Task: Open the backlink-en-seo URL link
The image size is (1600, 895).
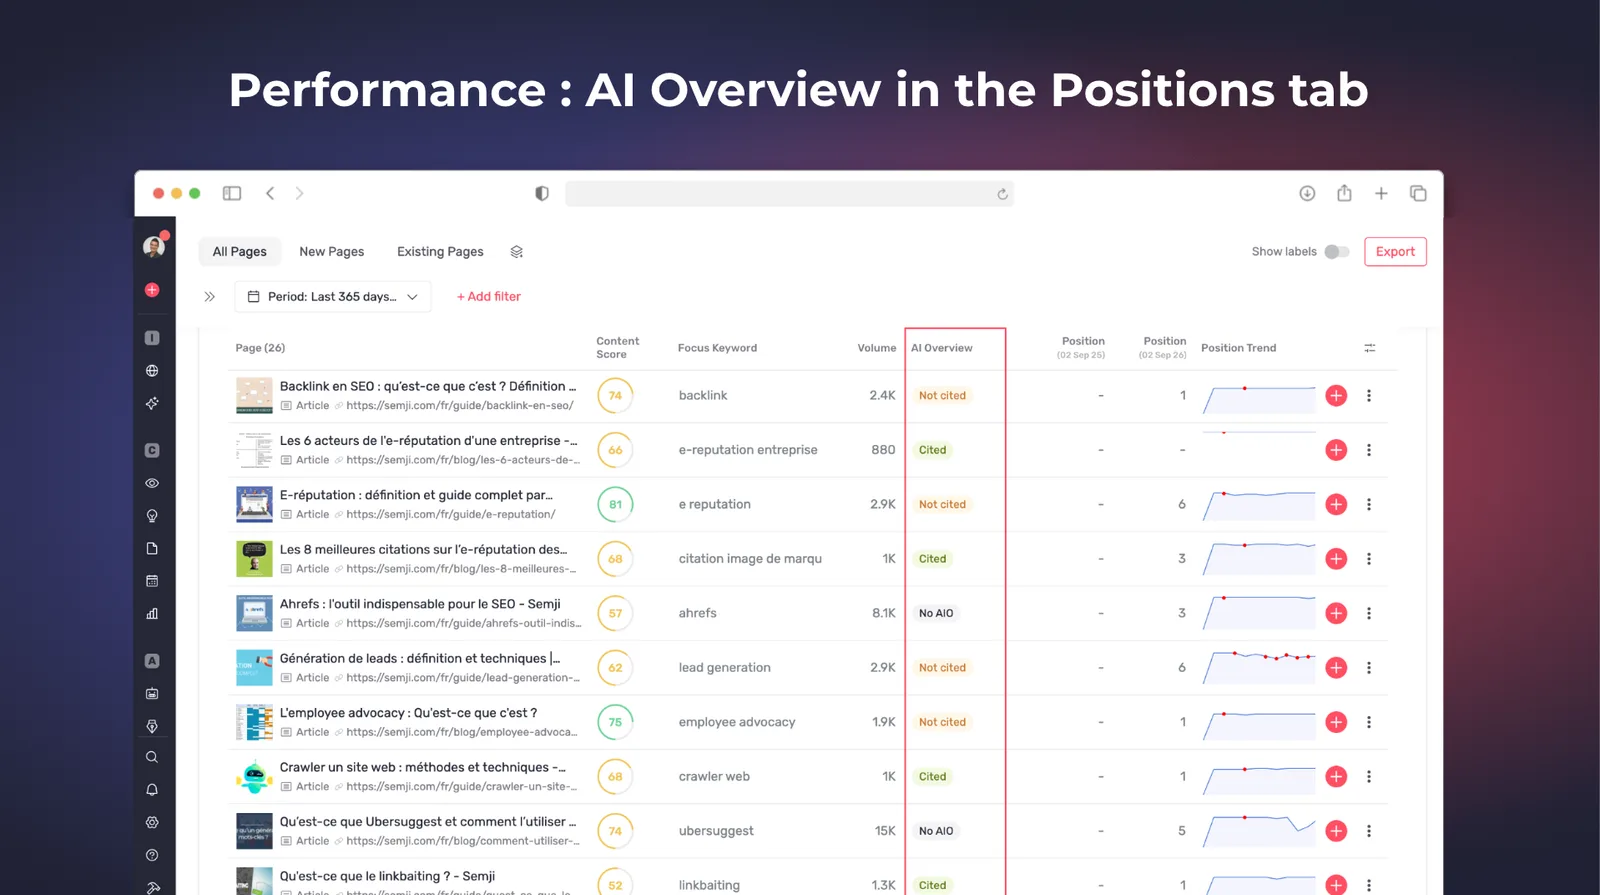Action: 460,406
